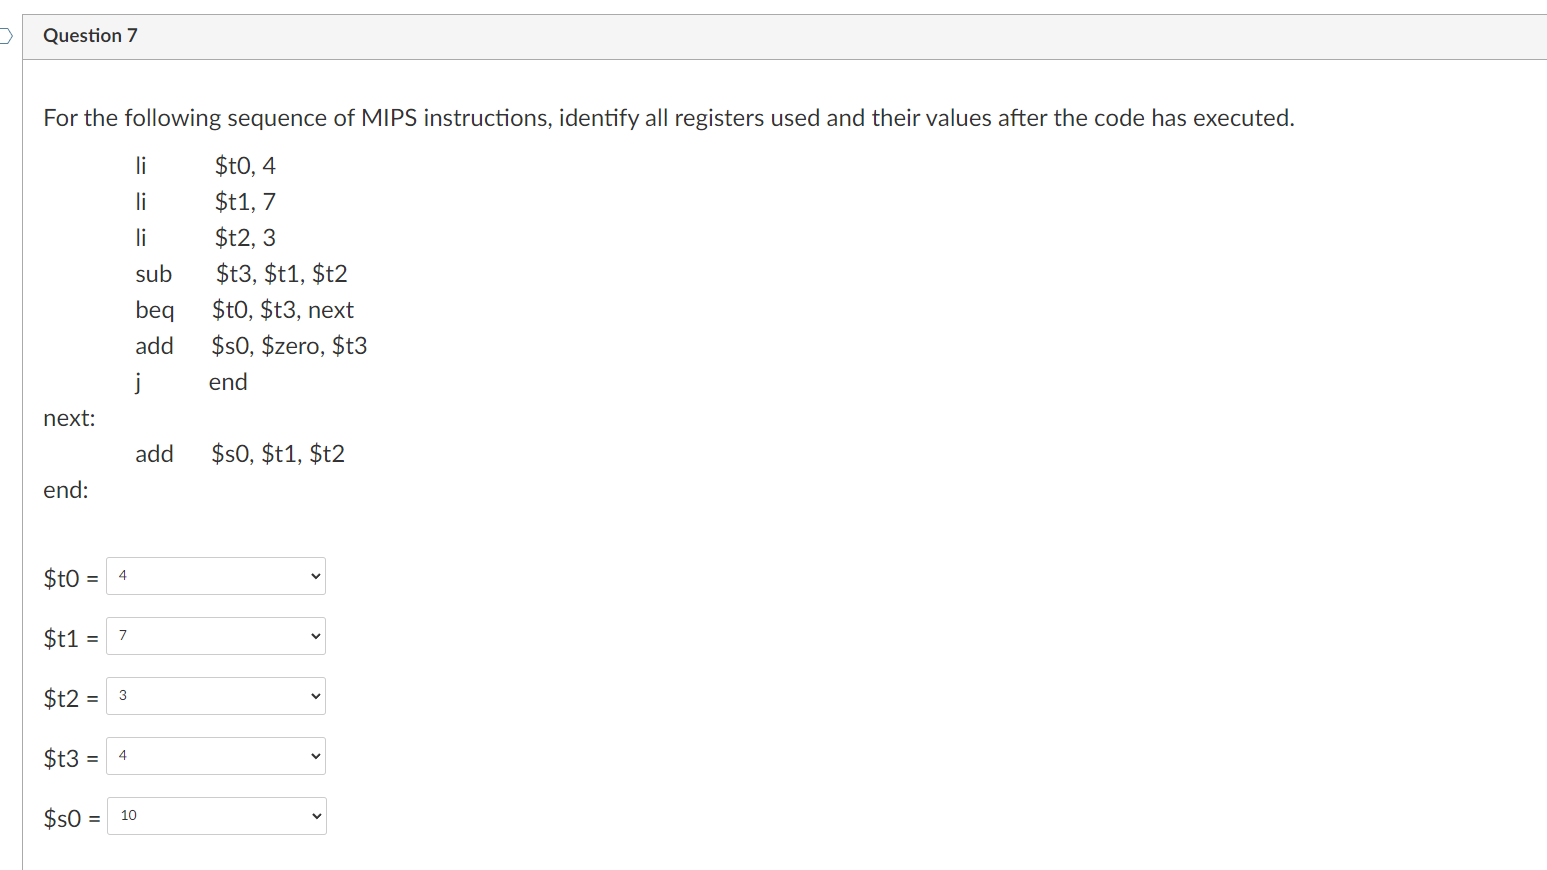Click the chevron arrow on the $t0 dropdown
Viewport: 1547px width, 870px height.
[313, 576]
